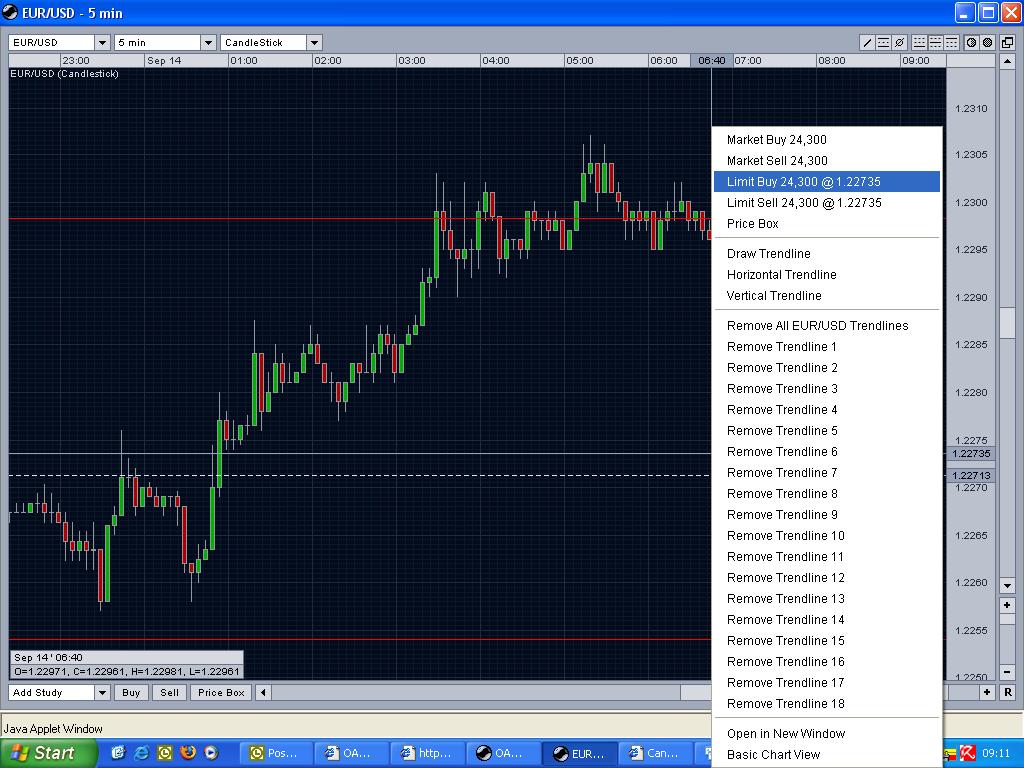Toggle the middle dashed-lines toolbar button

tap(935, 42)
